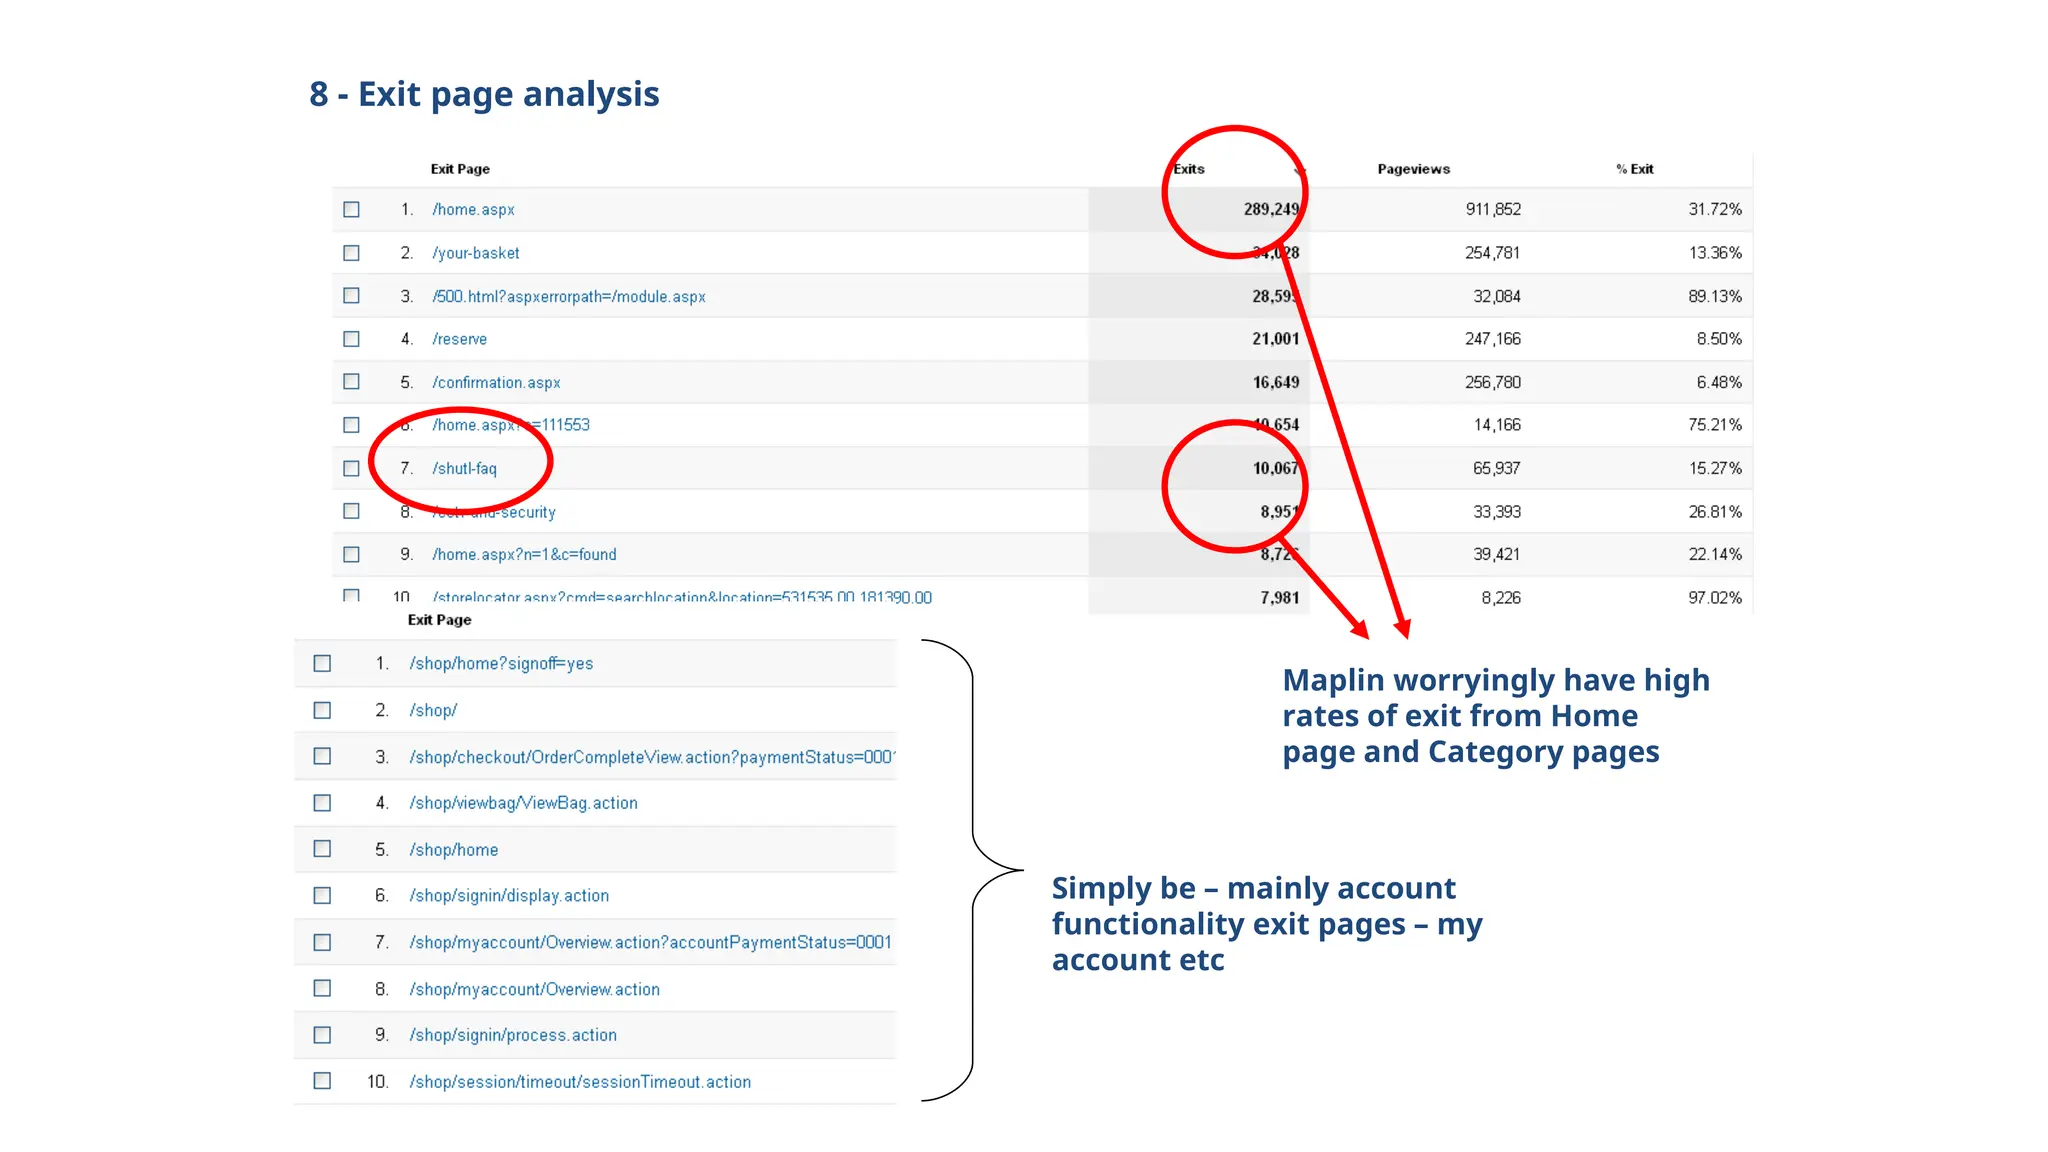Click the 'Simply be – mainly account functionality' note
Image resolution: width=2048 pixels, height=1152 pixels.
point(1267,924)
